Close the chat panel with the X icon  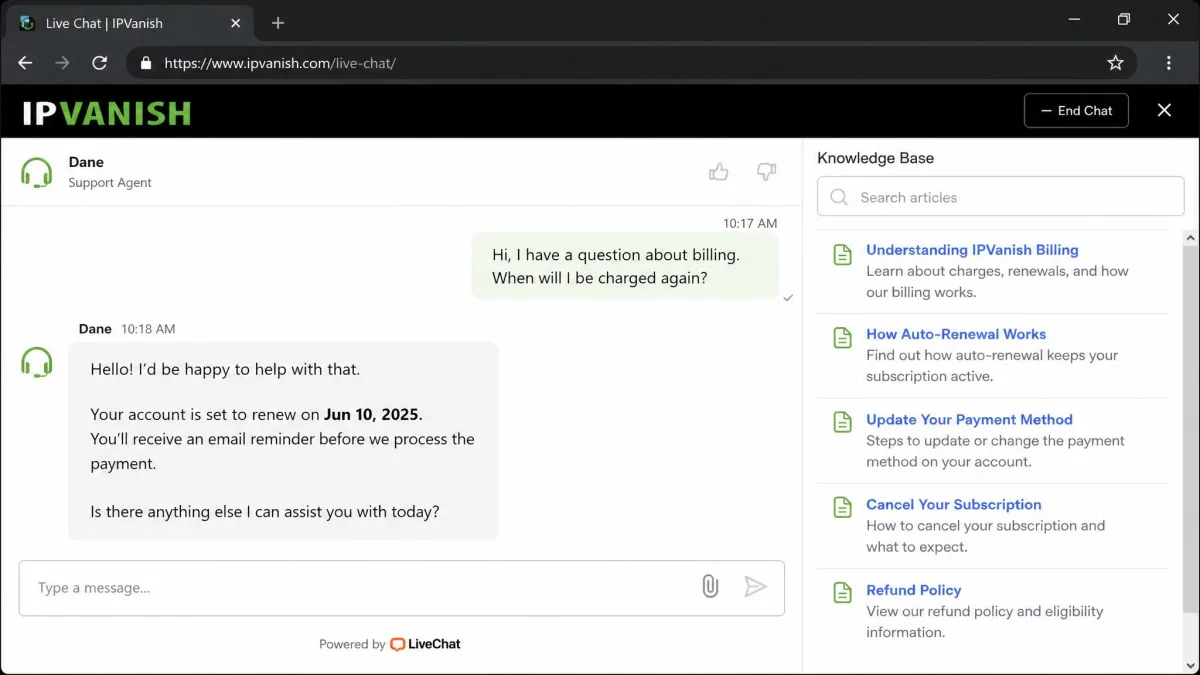[1164, 110]
